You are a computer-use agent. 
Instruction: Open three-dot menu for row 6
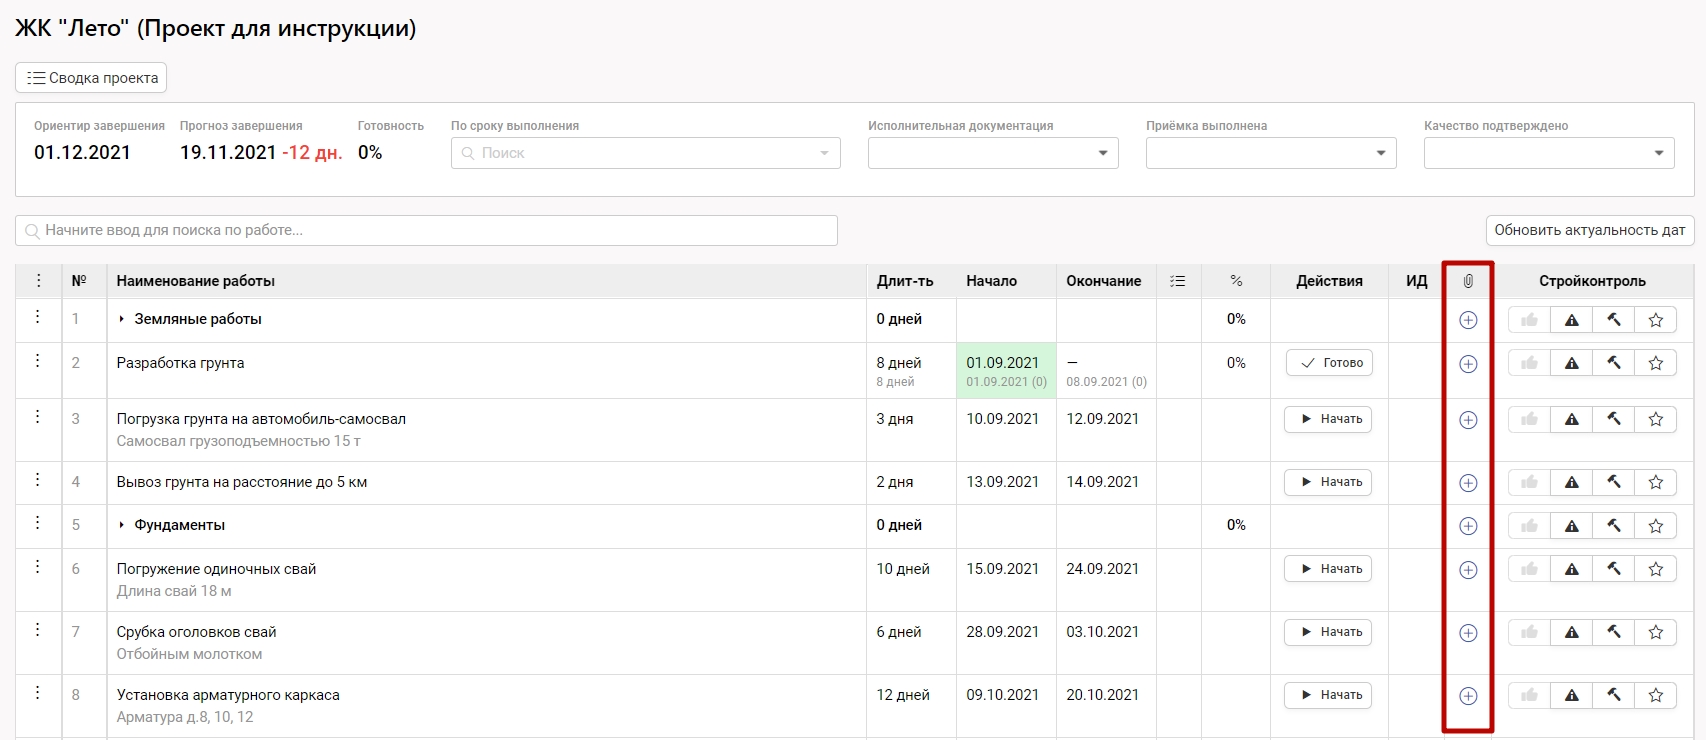coord(38,567)
